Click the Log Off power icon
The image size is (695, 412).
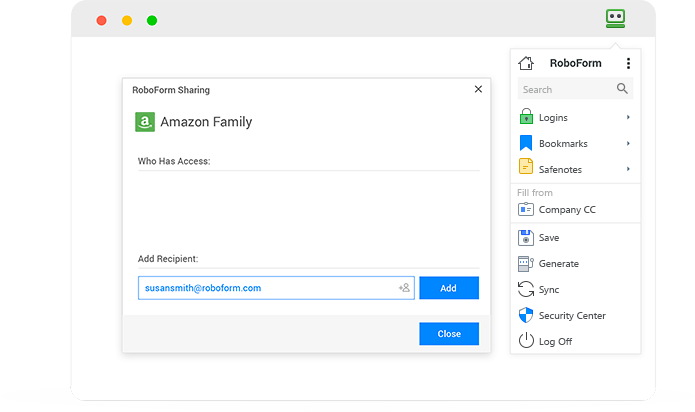(526, 340)
